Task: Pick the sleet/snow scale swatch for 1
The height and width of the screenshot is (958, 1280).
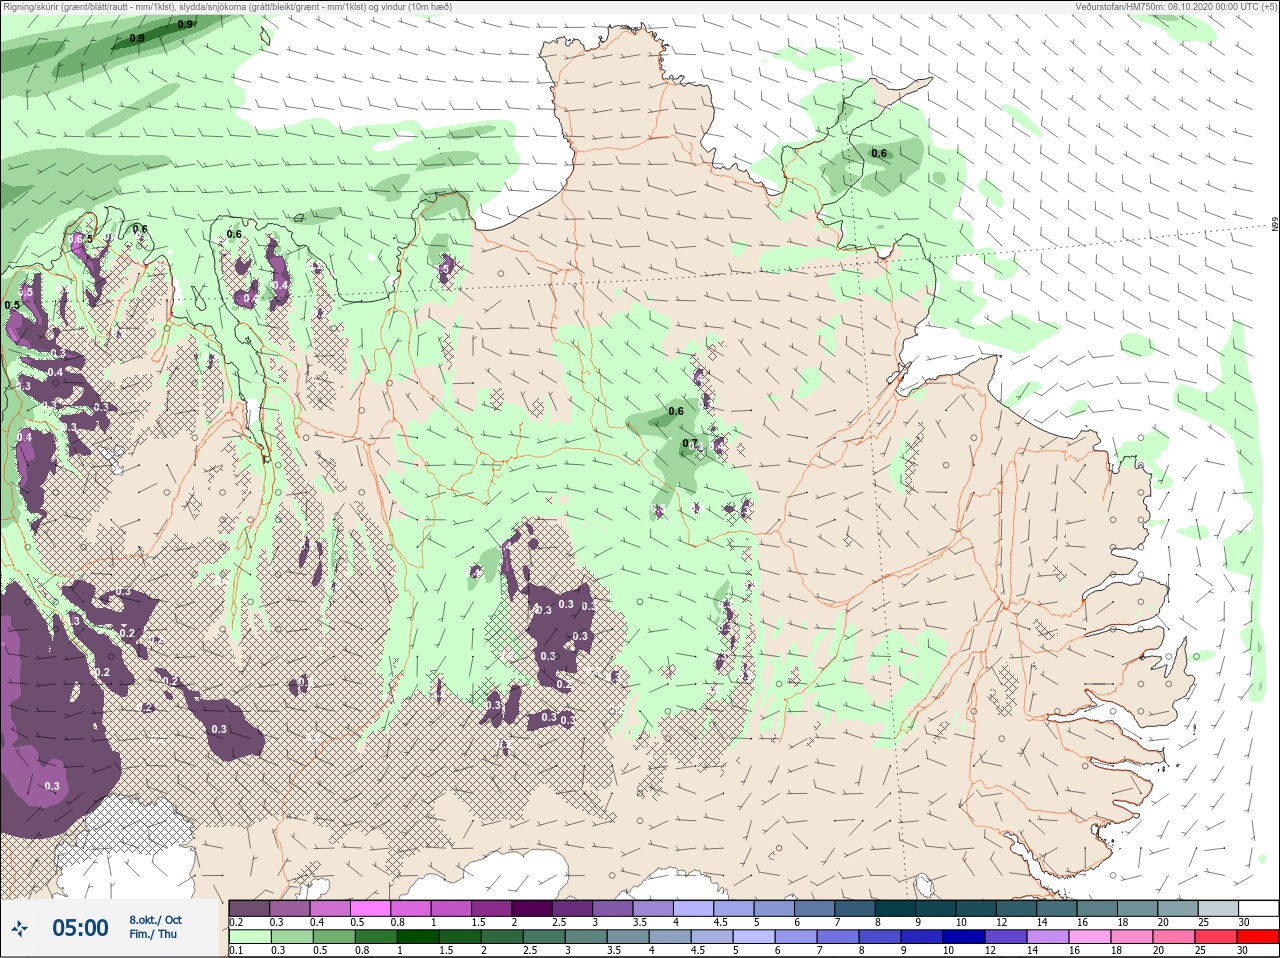Action: [x=451, y=908]
